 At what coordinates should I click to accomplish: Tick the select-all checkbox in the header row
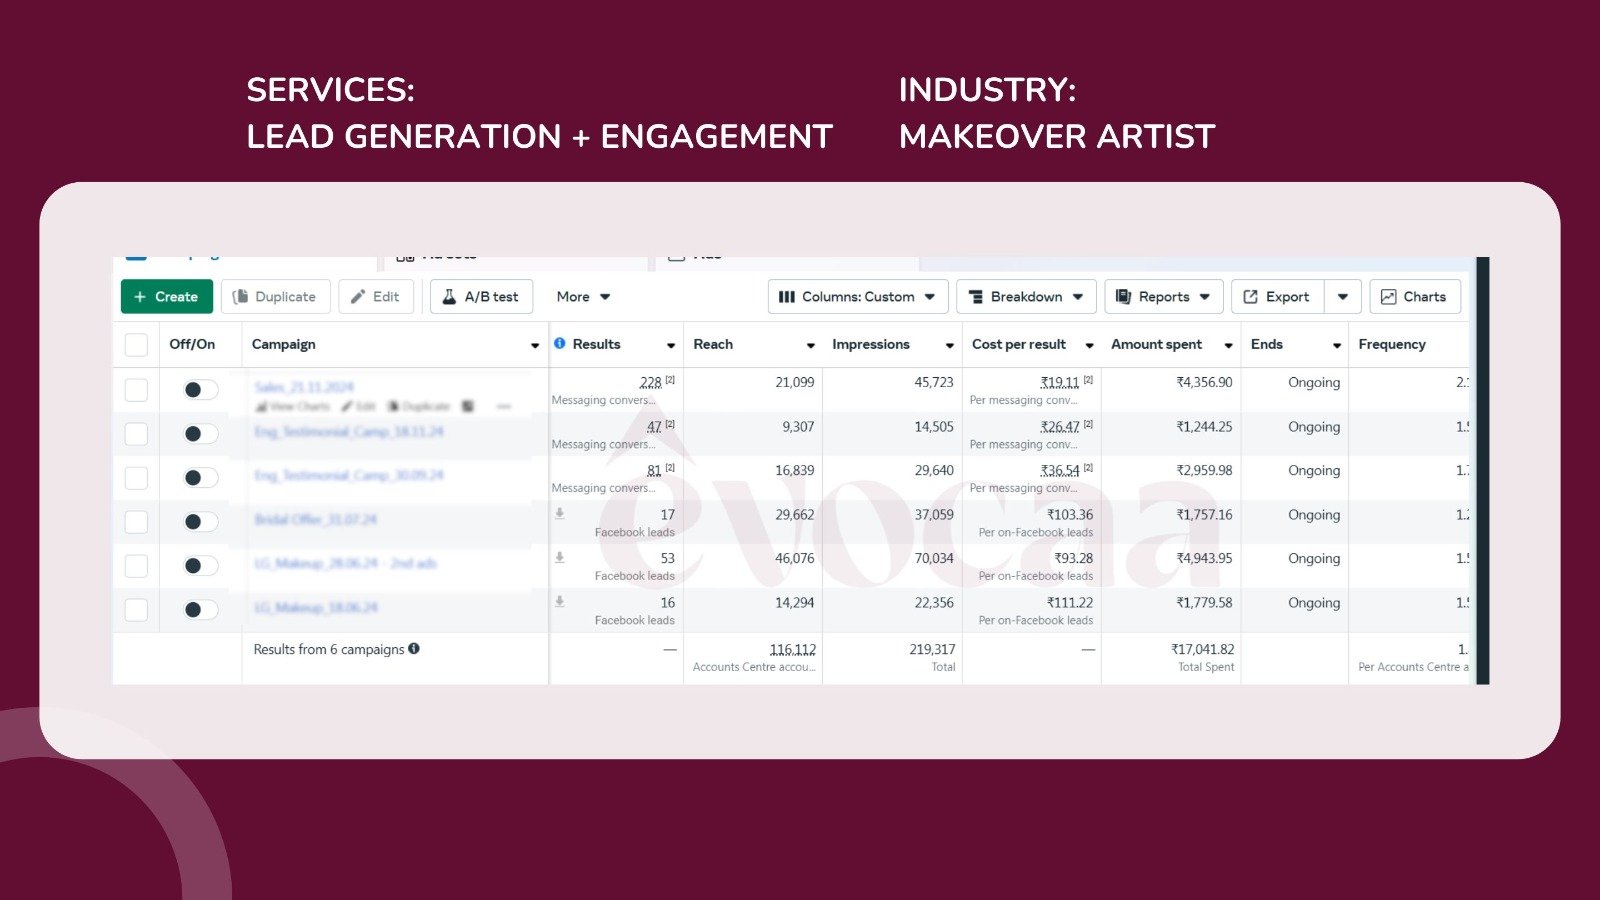pyautogui.click(x=136, y=345)
